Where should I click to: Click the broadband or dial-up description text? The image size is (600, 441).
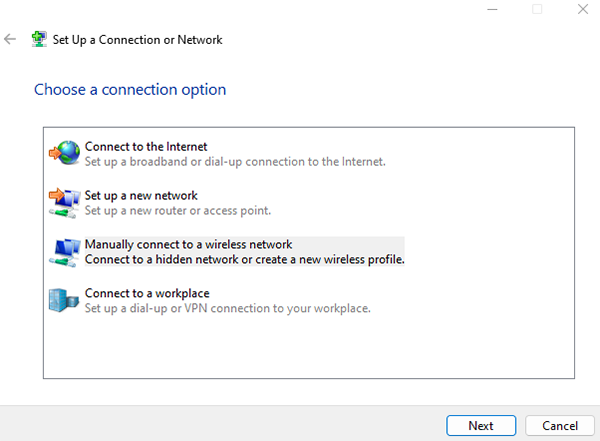point(235,161)
